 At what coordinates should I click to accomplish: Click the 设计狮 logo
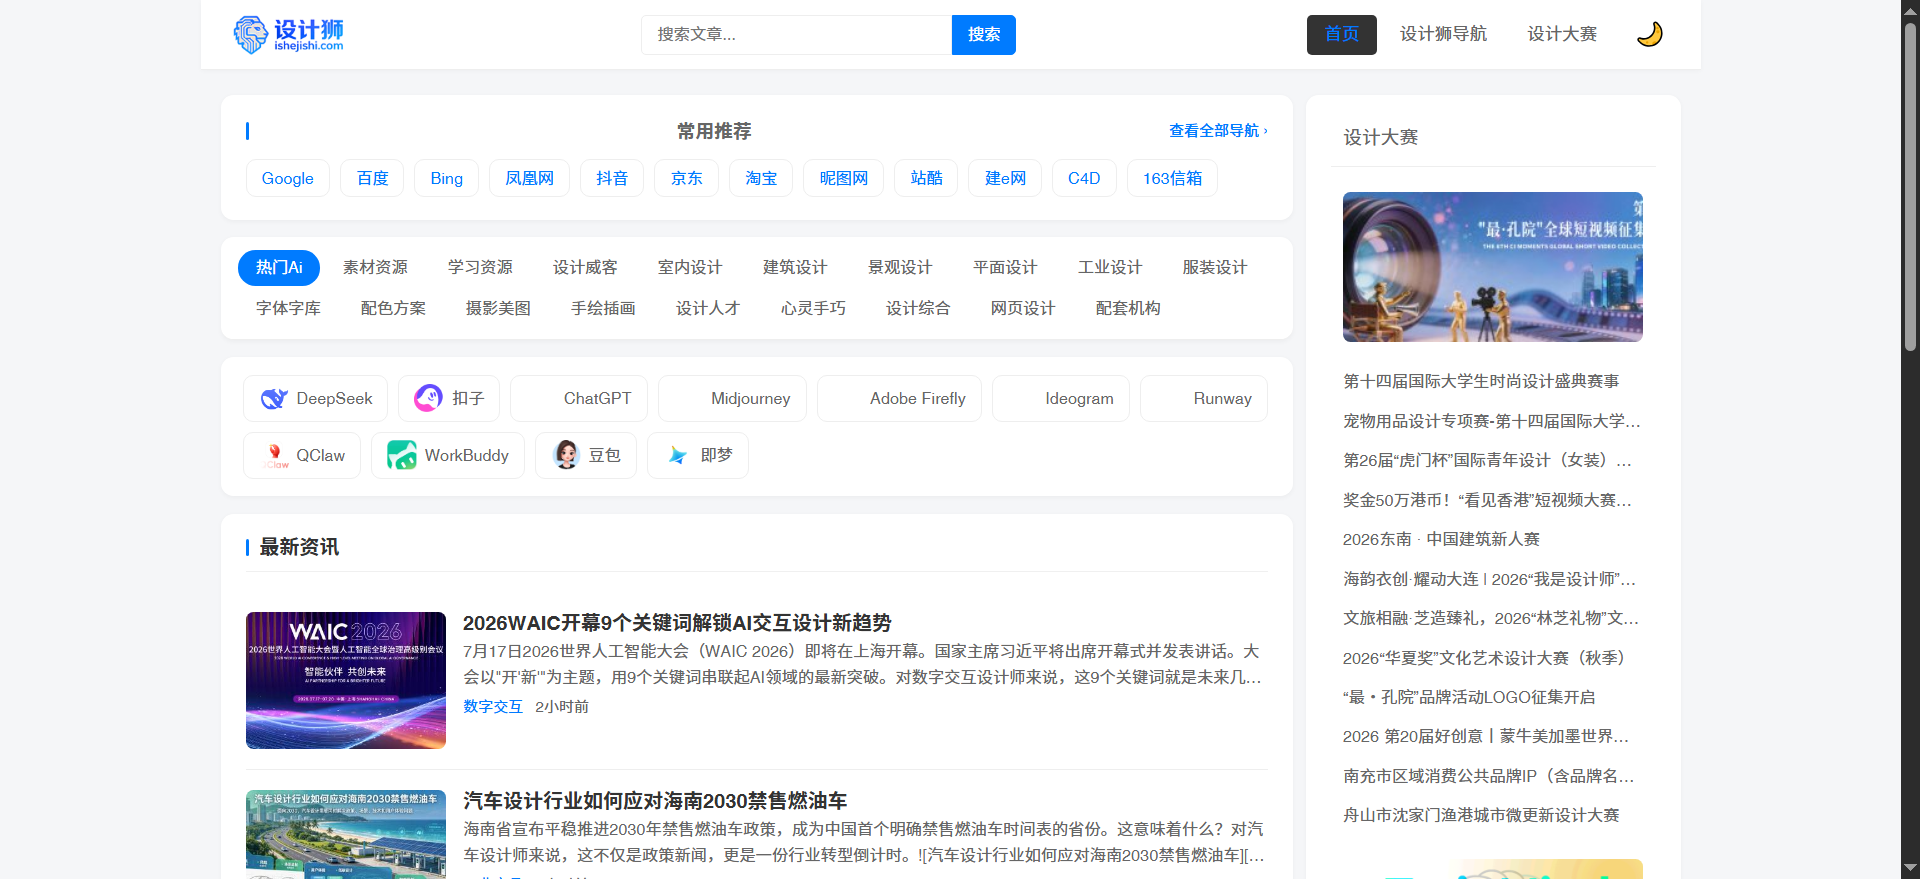click(288, 34)
